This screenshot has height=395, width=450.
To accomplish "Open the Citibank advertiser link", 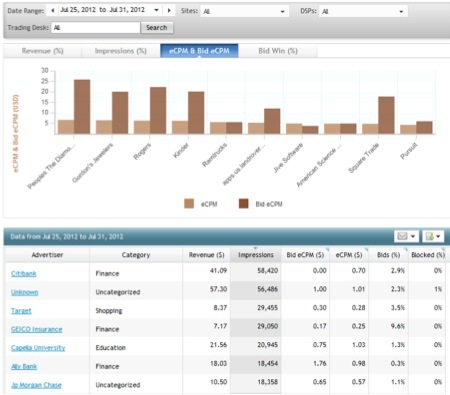I will coord(24,274).
